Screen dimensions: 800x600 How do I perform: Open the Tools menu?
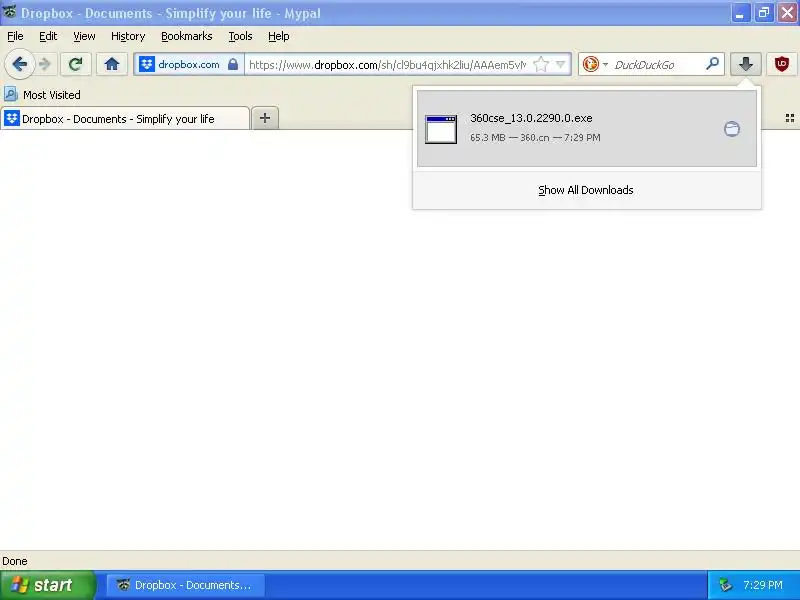[x=240, y=36]
